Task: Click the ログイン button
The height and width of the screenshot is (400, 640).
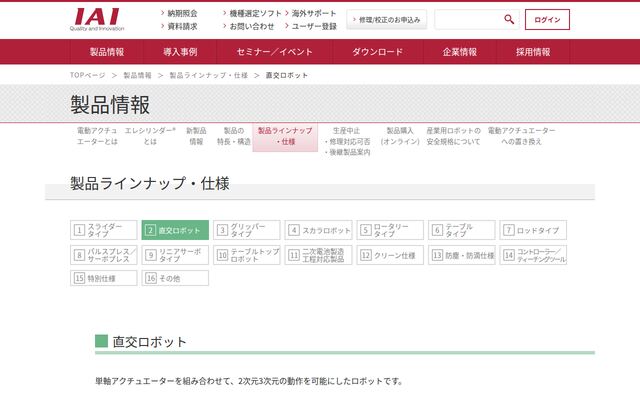Action: (547, 20)
